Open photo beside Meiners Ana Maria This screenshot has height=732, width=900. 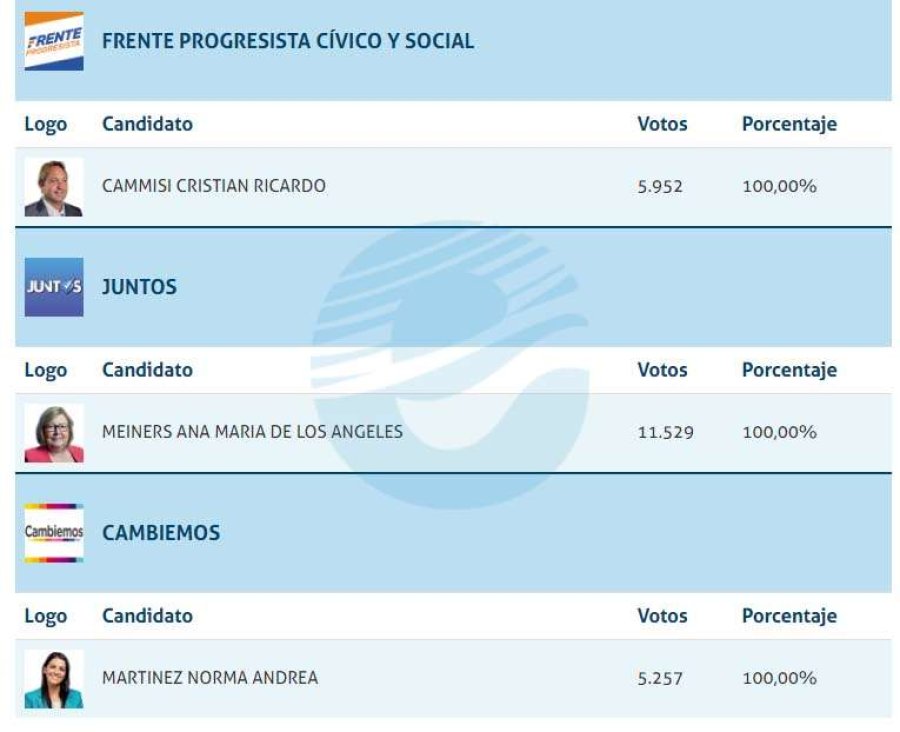tap(54, 433)
